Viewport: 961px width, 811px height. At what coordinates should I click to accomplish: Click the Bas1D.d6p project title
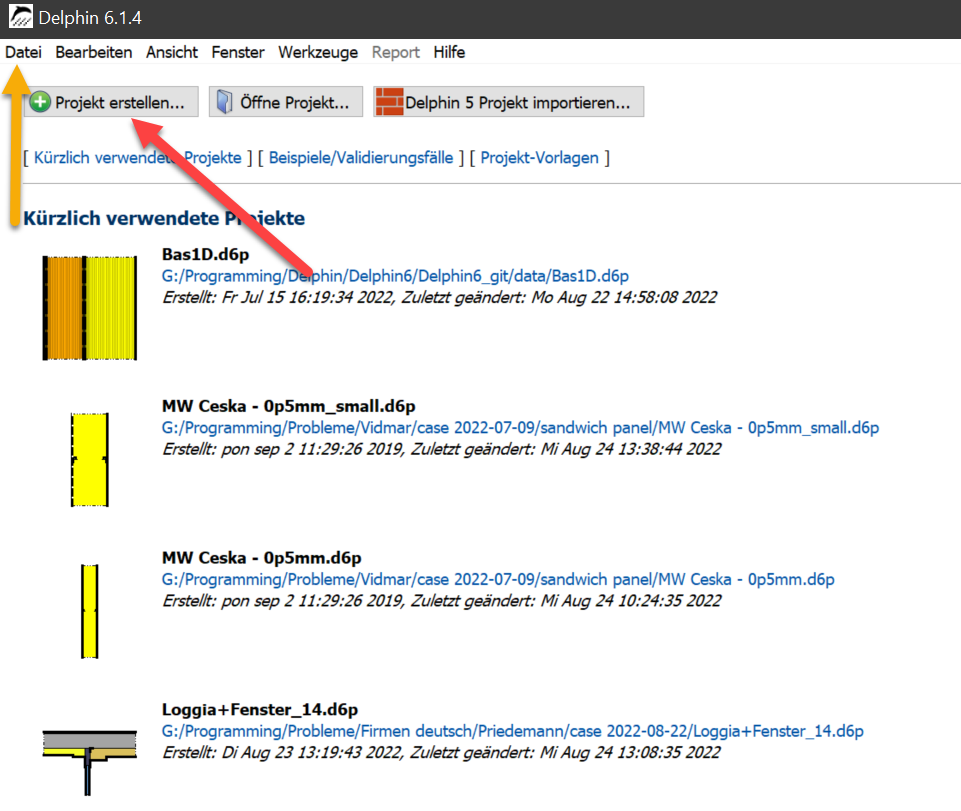tap(205, 254)
